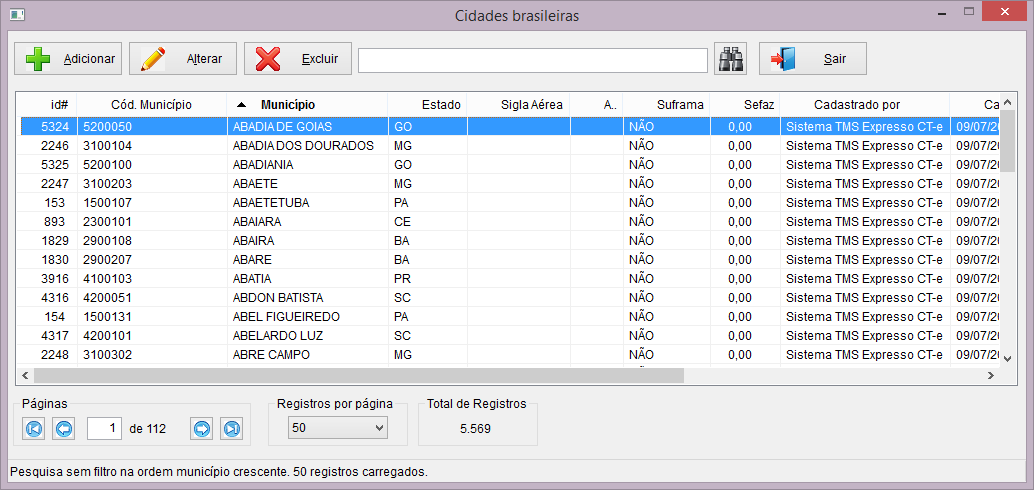The width and height of the screenshot is (1034, 490).
Task: Sort by Sefaz column header
Action: (x=745, y=104)
